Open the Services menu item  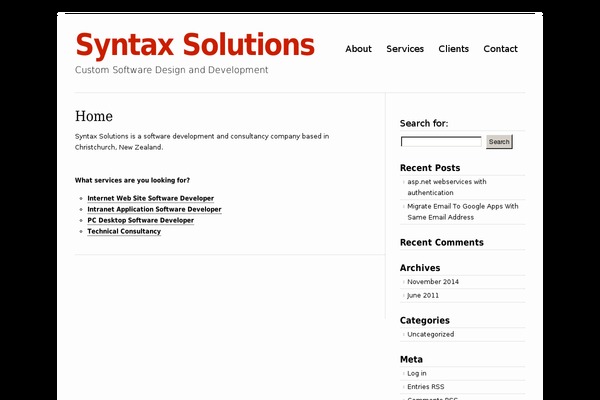coord(405,49)
